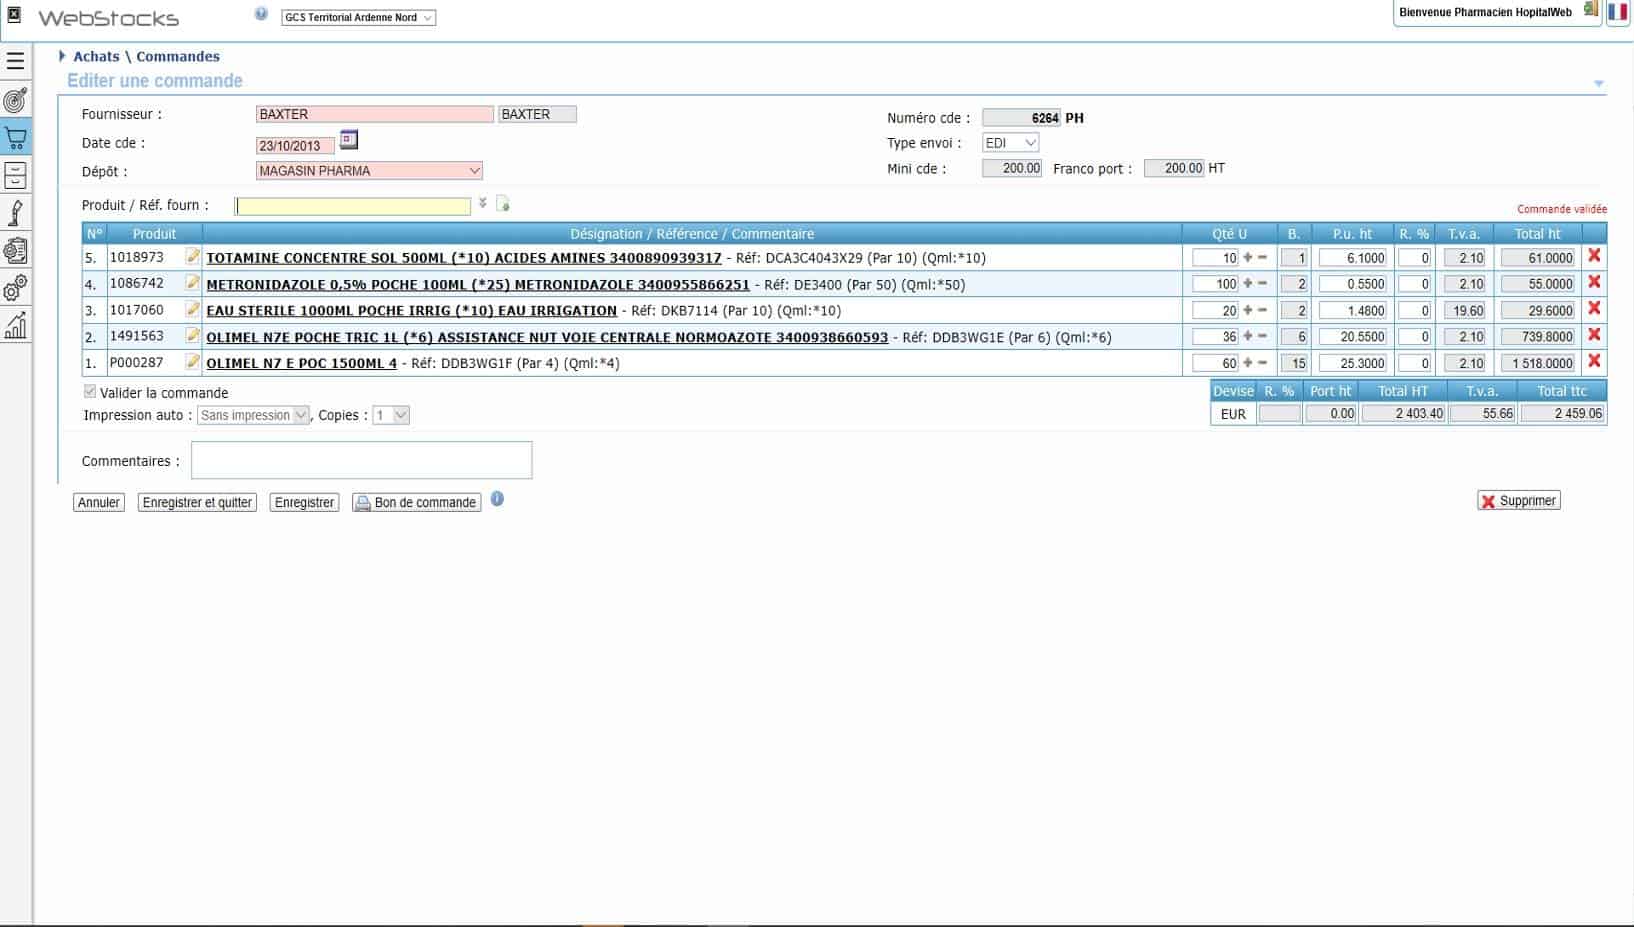Click Enregistrer et quitter button

click(197, 502)
